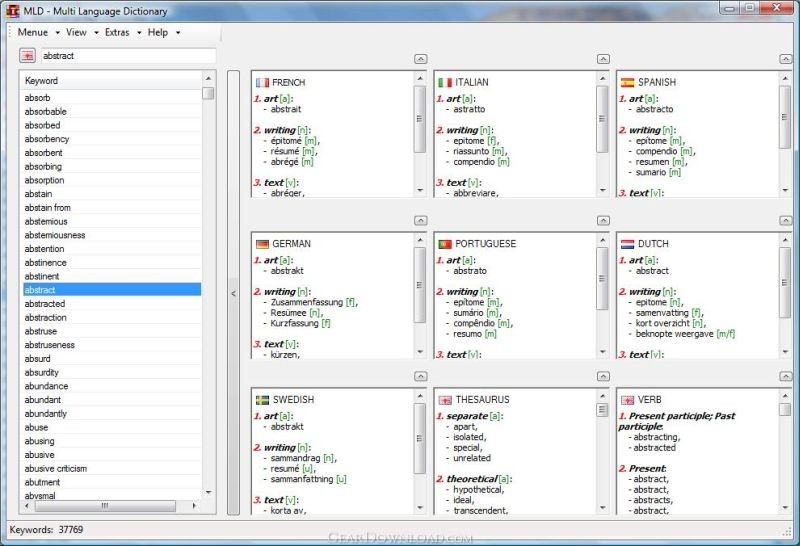Click the Dutch flag icon
The image size is (800, 546).
pos(628,244)
